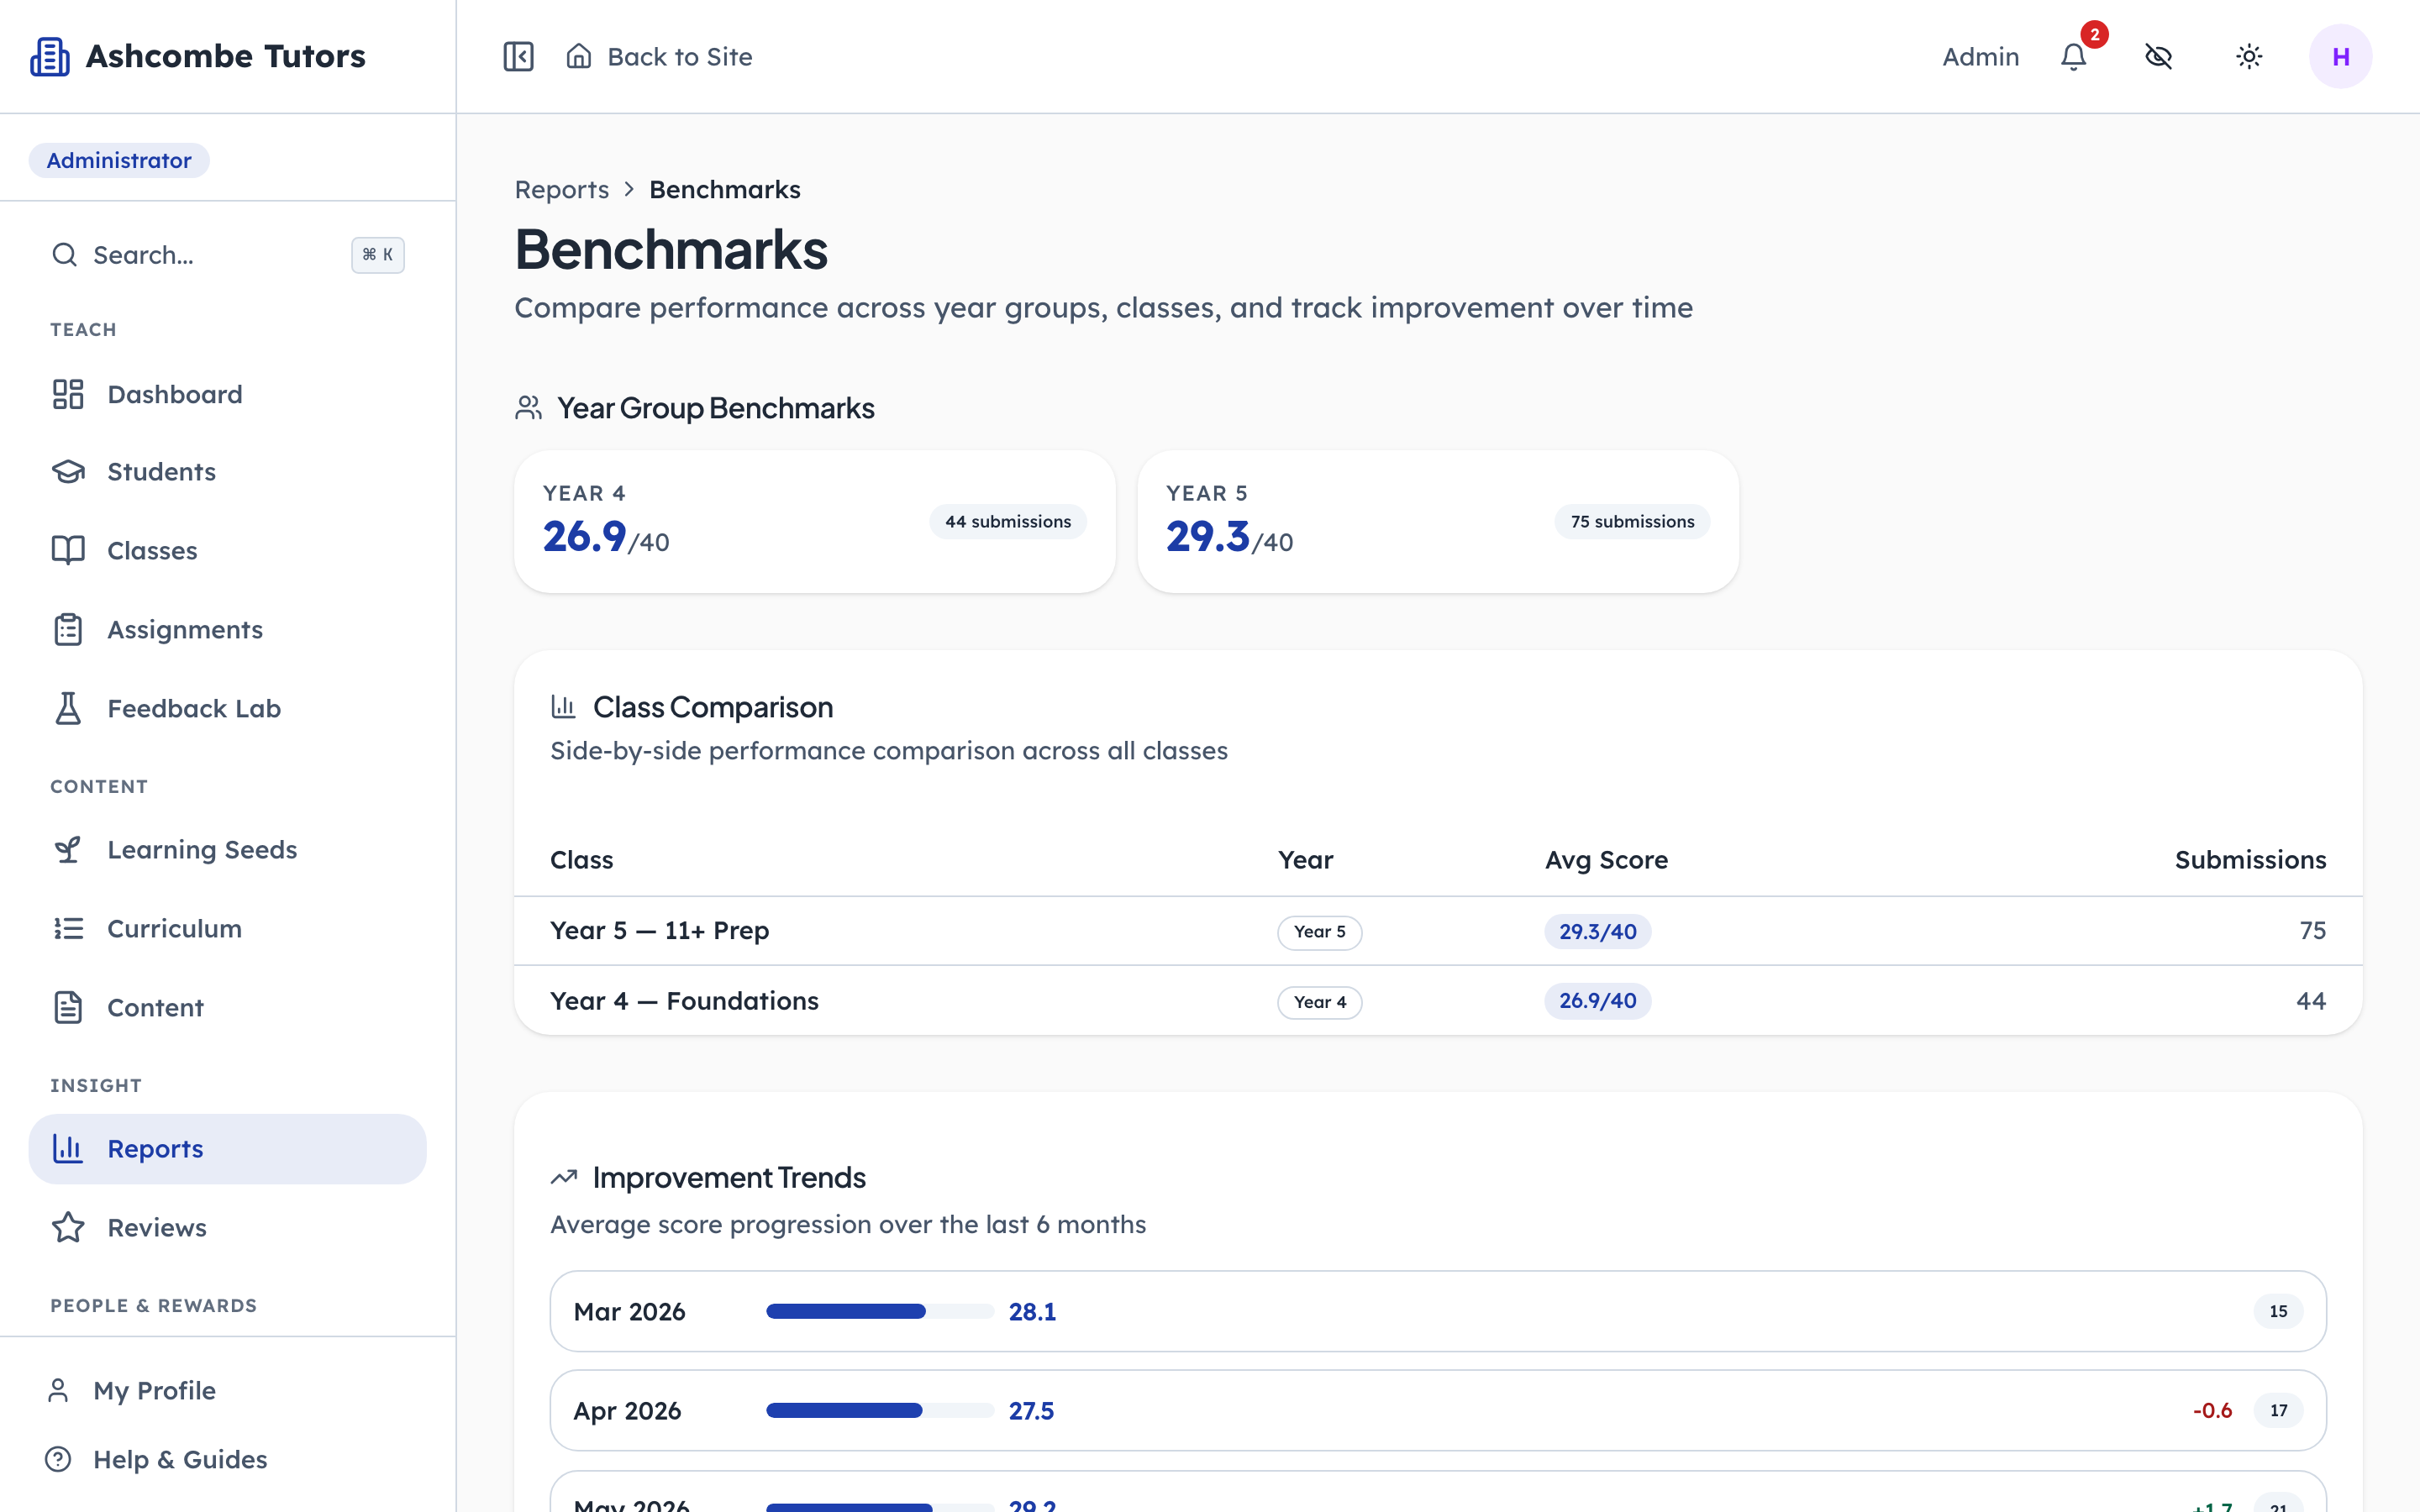Click the Year 5 tag in table
Viewport: 2420px width, 1512px height.
click(x=1319, y=932)
